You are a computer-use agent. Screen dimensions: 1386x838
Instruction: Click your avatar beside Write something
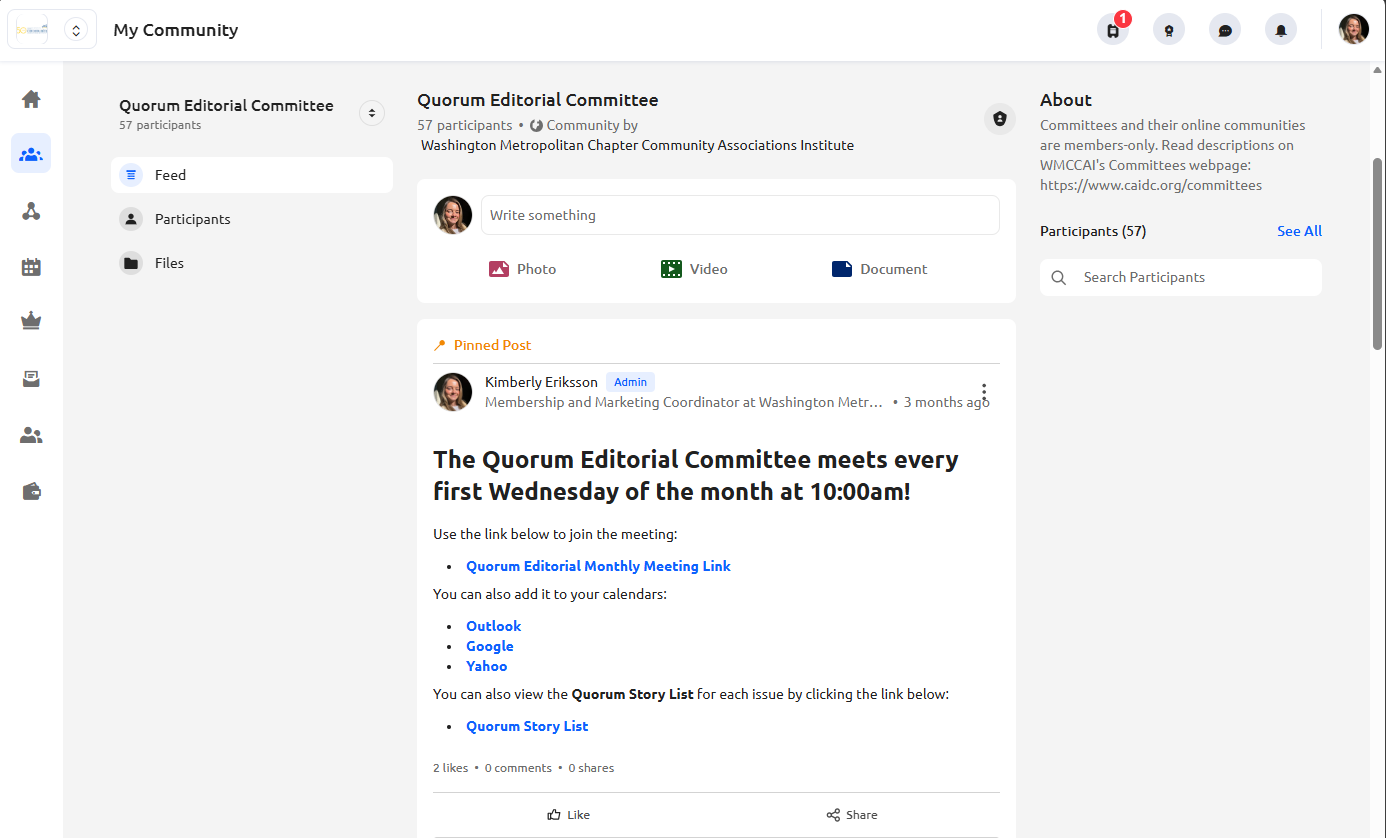pyautogui.click(x=453, y=215)
